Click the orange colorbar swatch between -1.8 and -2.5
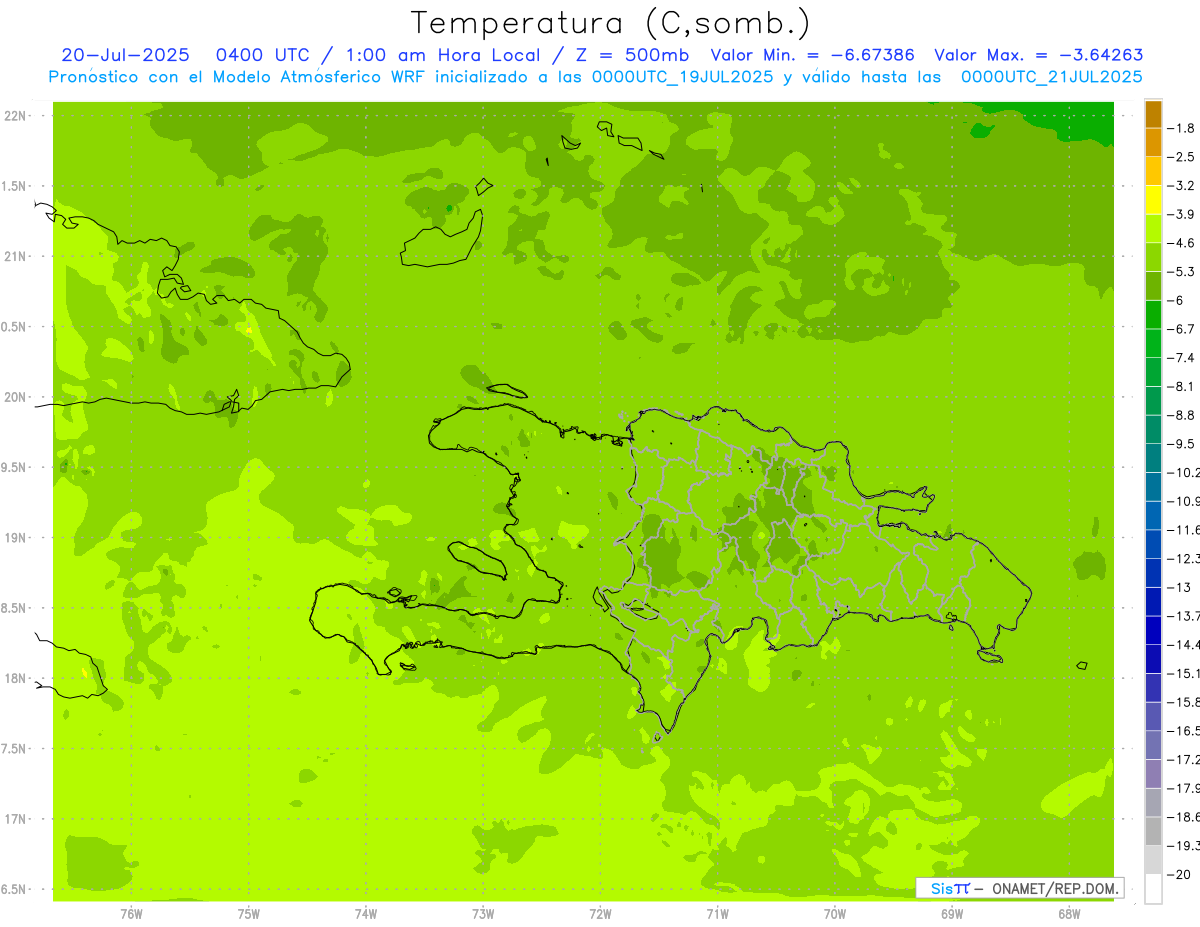 [1153, 142]
